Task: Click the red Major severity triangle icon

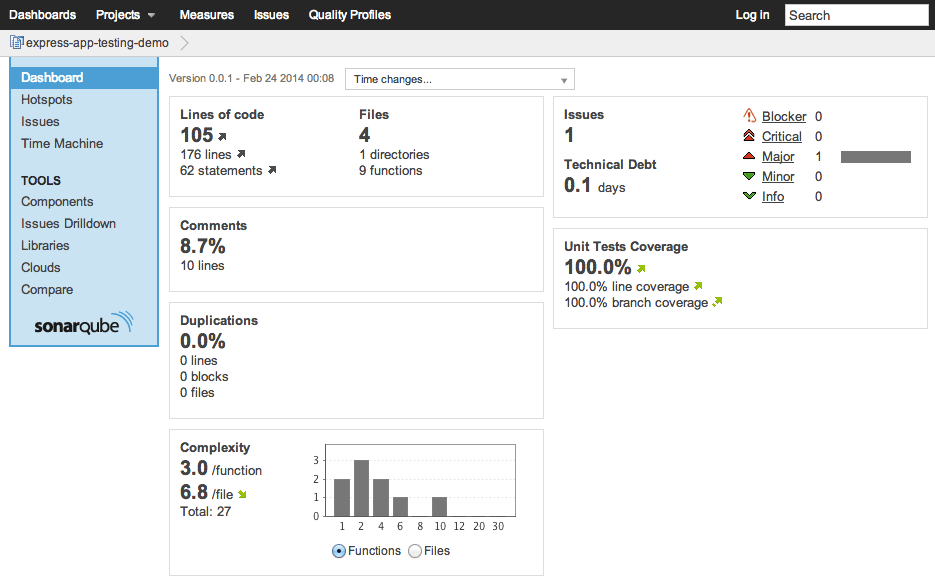Action: pos(749,157)
